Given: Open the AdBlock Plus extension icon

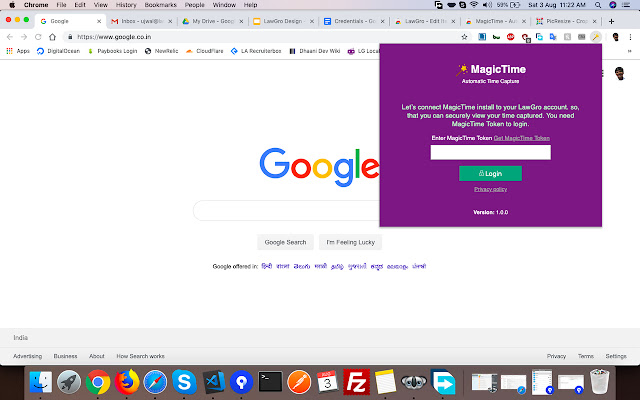Looking at the screenshot, I should coord(510,37).
